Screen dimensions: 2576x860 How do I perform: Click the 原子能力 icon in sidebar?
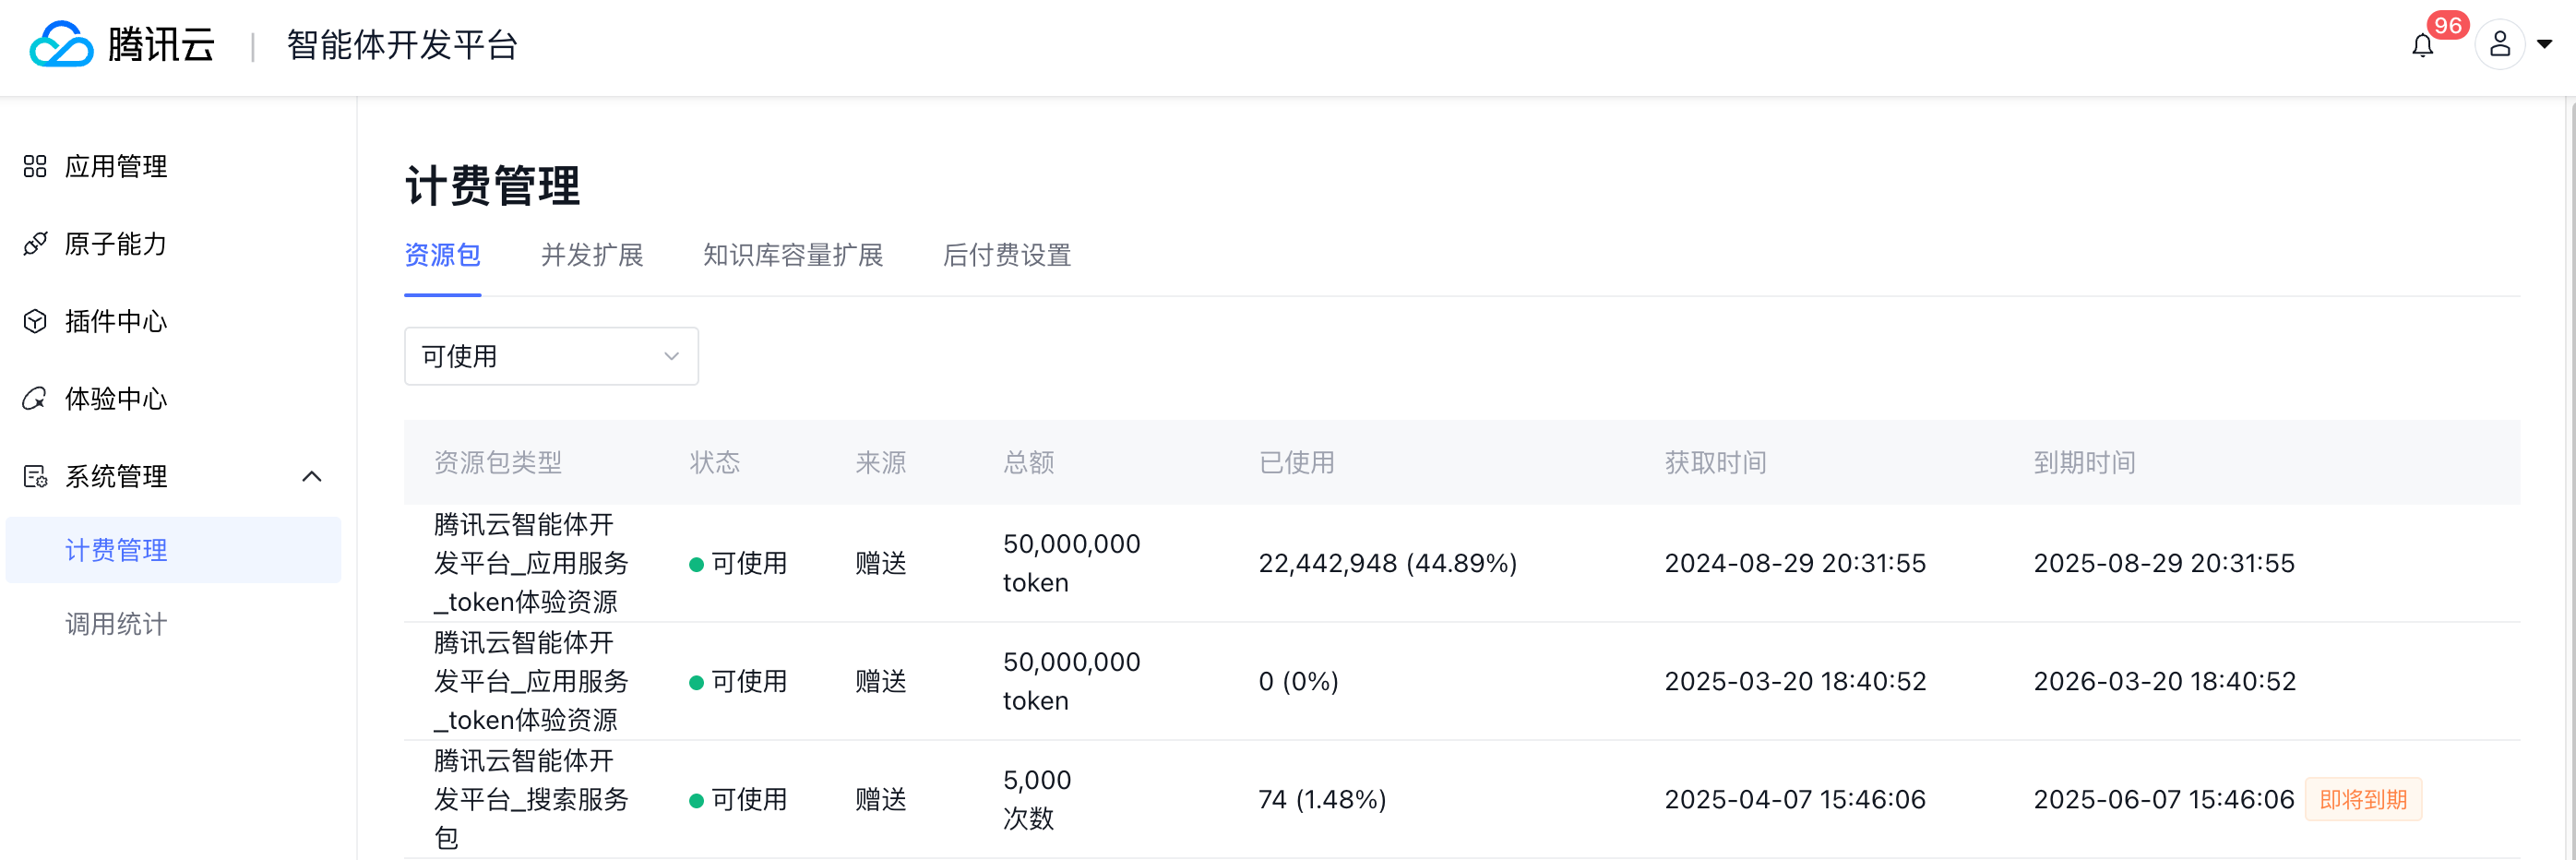35,244
